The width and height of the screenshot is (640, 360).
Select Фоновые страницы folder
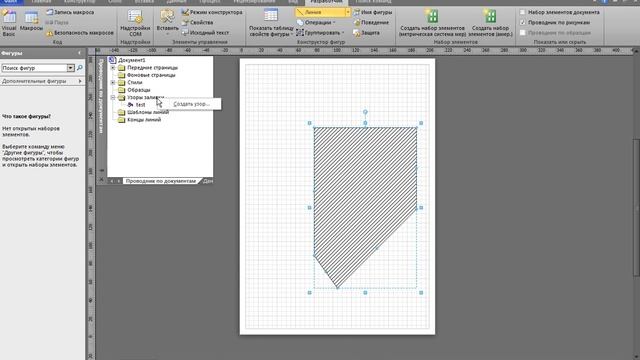(151, 75)
